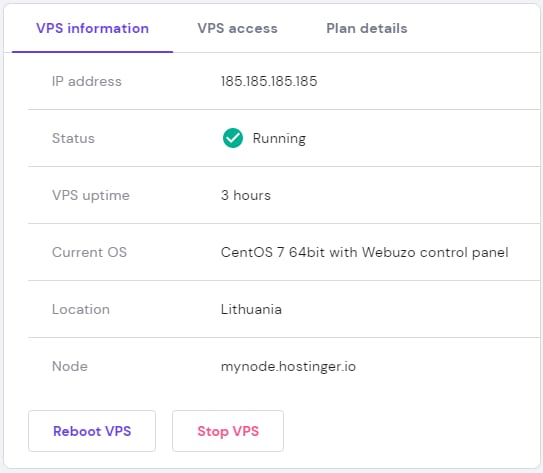This screenshot has height=473, width=543.
Task: Open the Plan details tab
Action: (x=367, y=28)
